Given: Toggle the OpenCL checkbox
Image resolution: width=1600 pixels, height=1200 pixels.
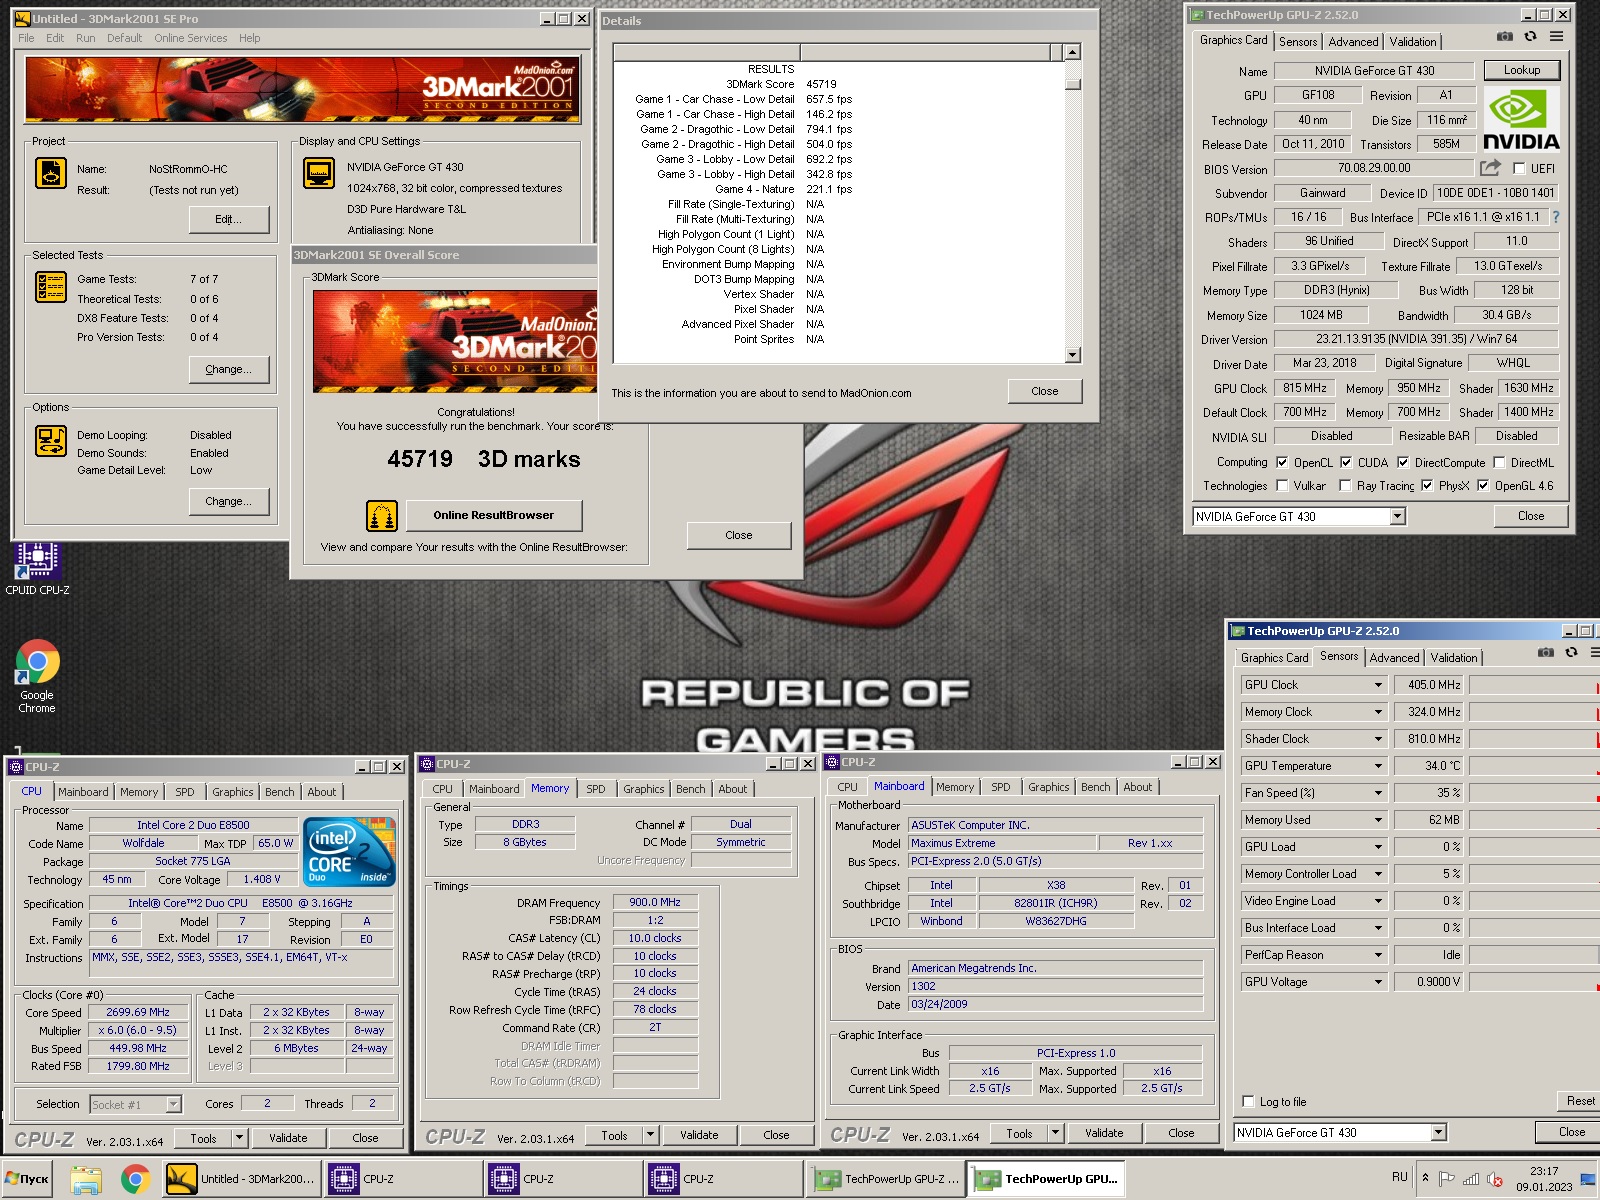Looking at the screenshot, I should tap(1282, 462).
